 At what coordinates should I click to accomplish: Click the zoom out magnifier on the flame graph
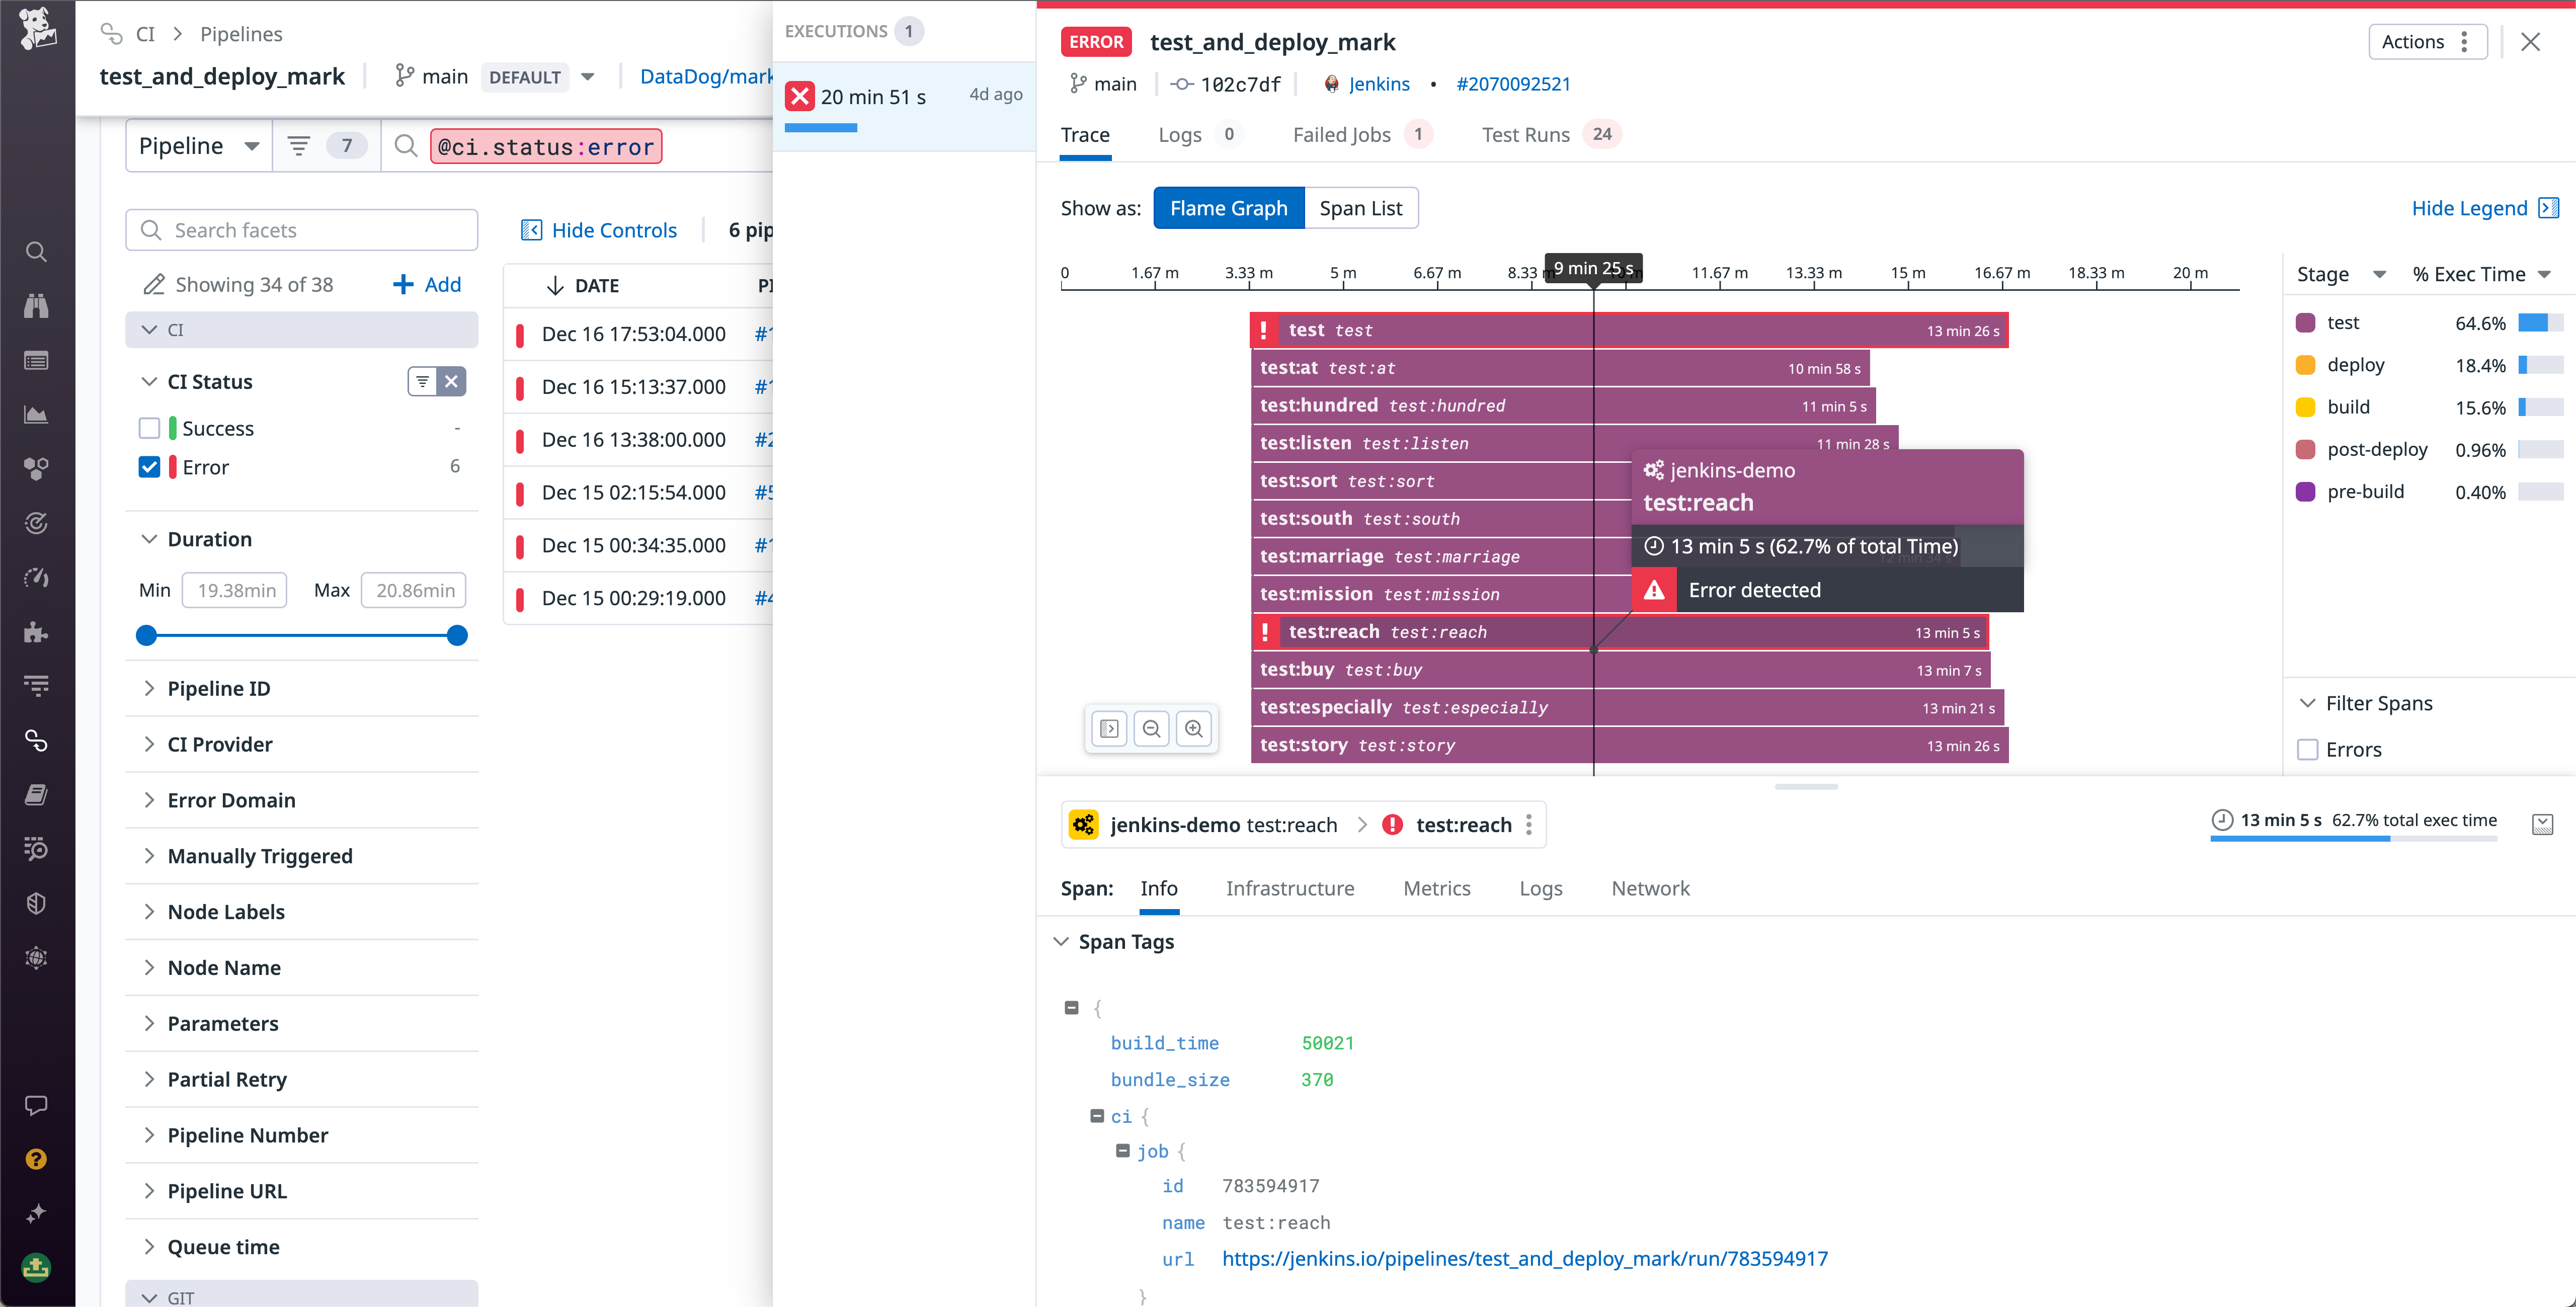[1152, 729]
